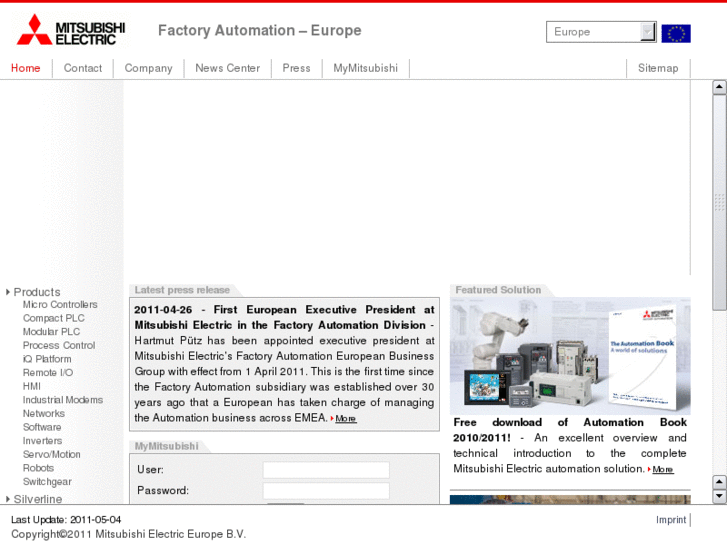Open Modular PLC product category
Viewport: 727px width, 545px height.
pos(51,332)
